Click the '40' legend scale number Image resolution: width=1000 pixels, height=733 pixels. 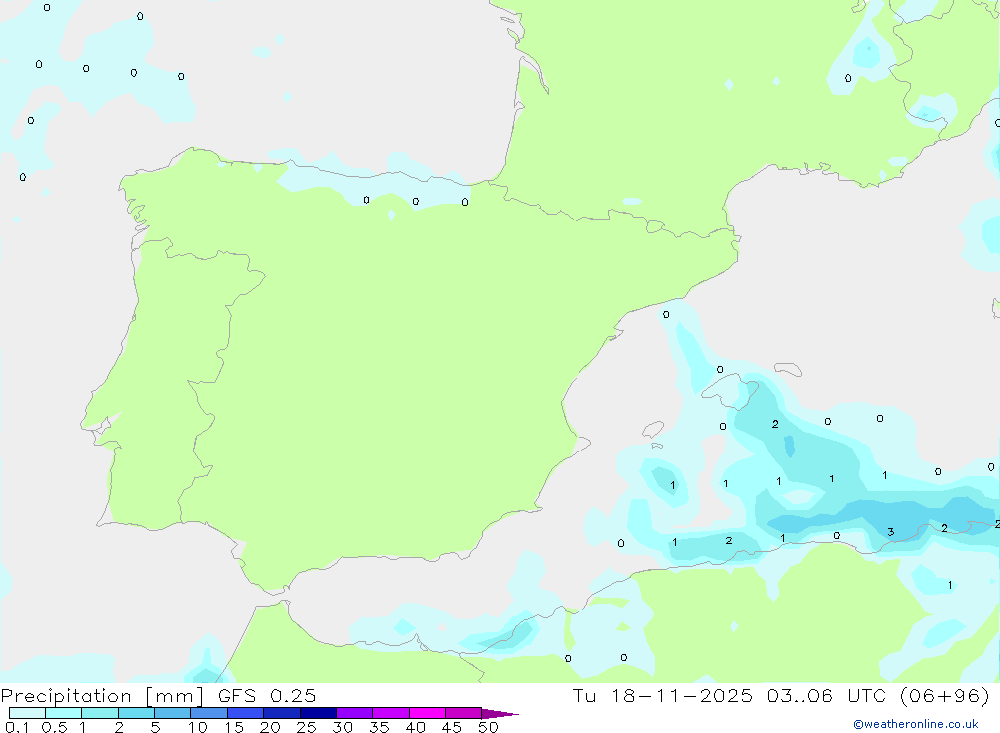[x=416, y=727]
